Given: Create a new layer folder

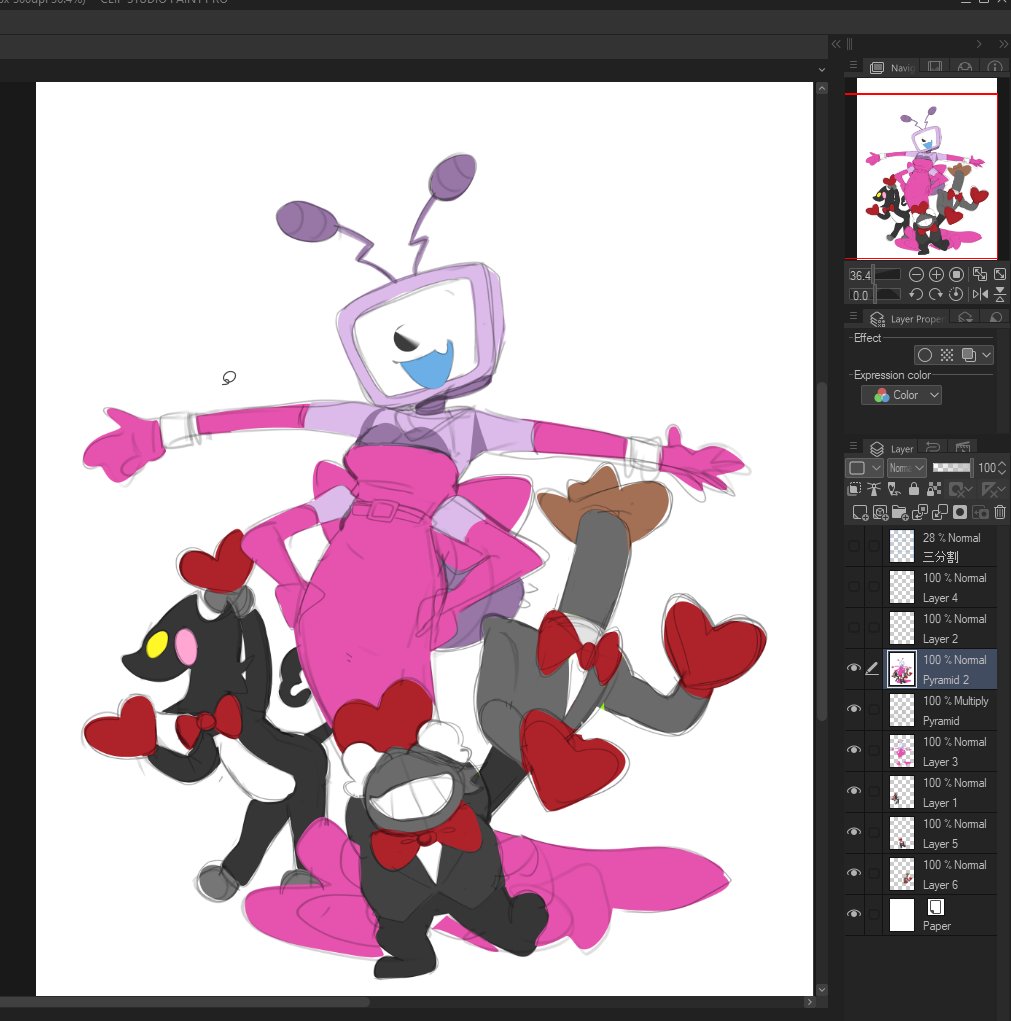Looking at the screenshot, I should point(900,512).
